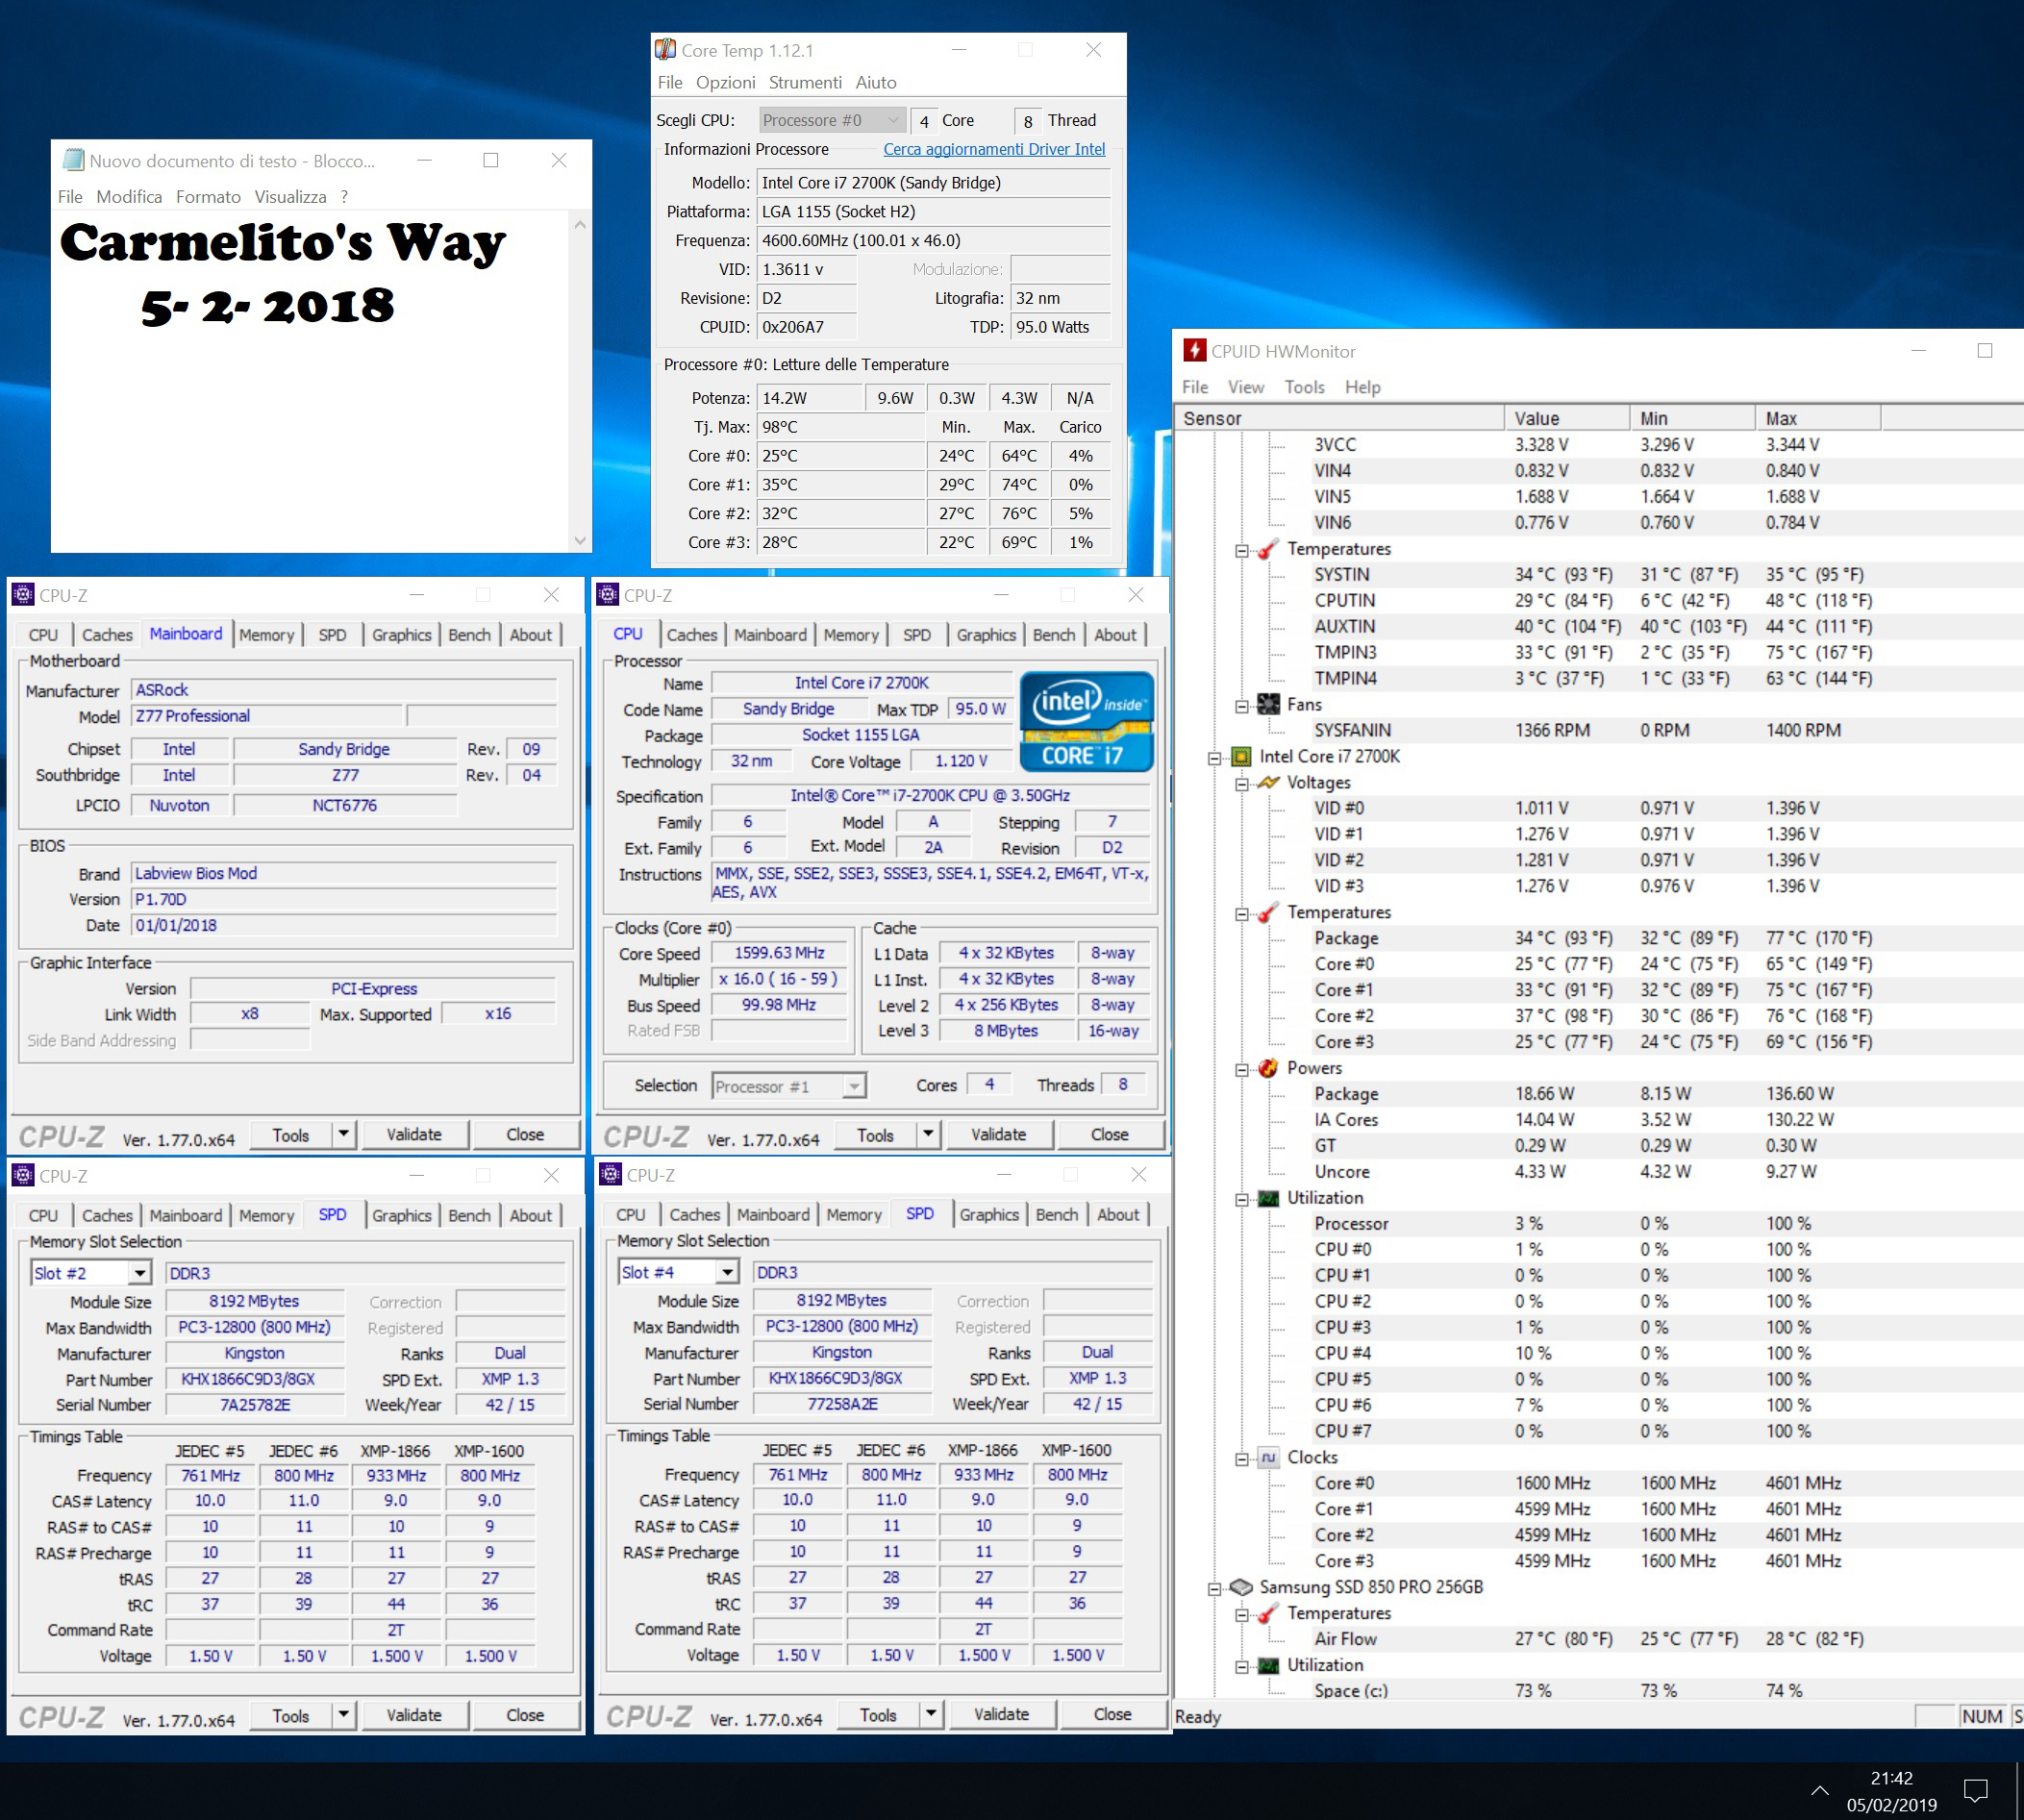Open the Slot #2 memory slot dropdown
Screen dimensions: 2024x1820
[140, 1273]
